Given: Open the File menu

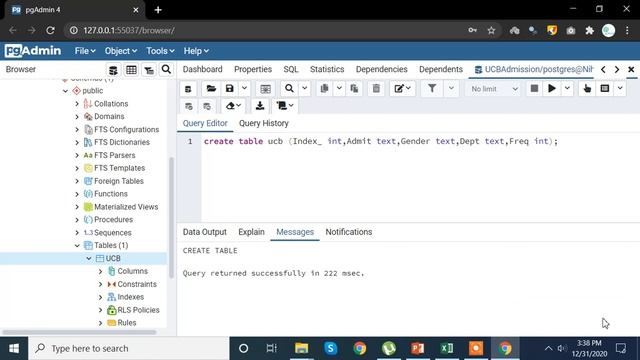Looking at the screenshot, I should tap(85, 51).
